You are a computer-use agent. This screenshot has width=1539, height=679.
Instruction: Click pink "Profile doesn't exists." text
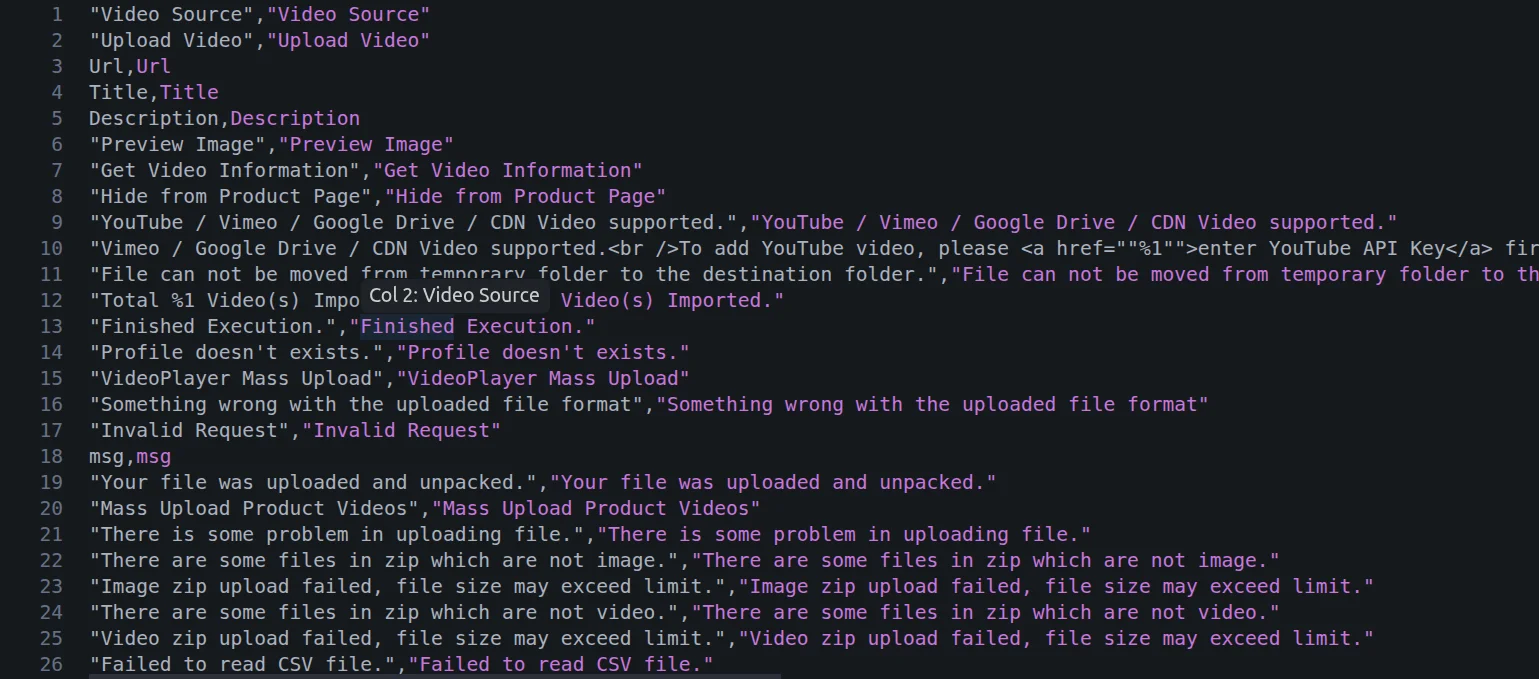coord(543,352)
